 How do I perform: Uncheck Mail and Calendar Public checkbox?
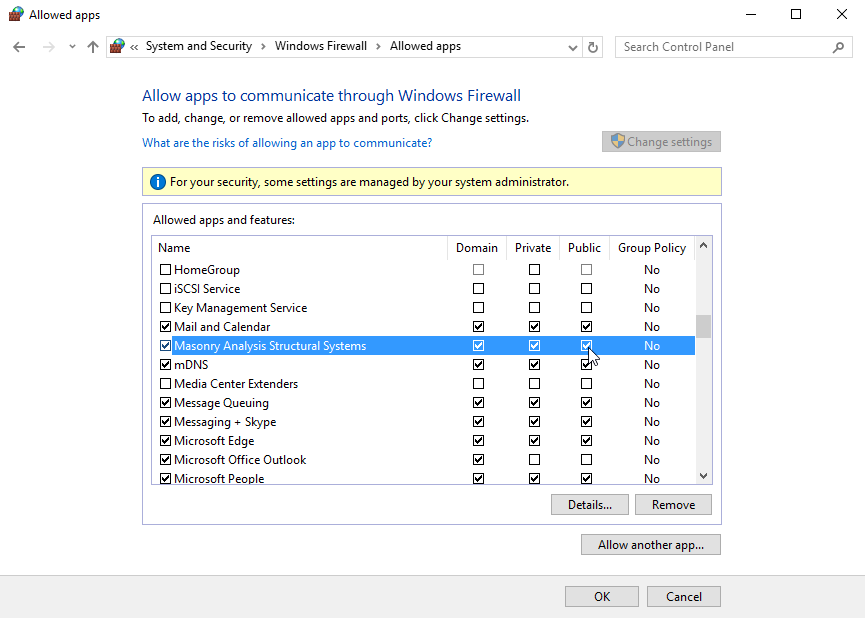click(586, 327)
